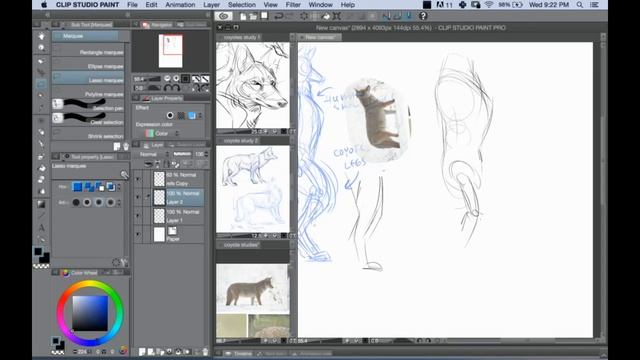The image size is (640, 360).
Task: Open the File menu
Action: coord(132,5)
